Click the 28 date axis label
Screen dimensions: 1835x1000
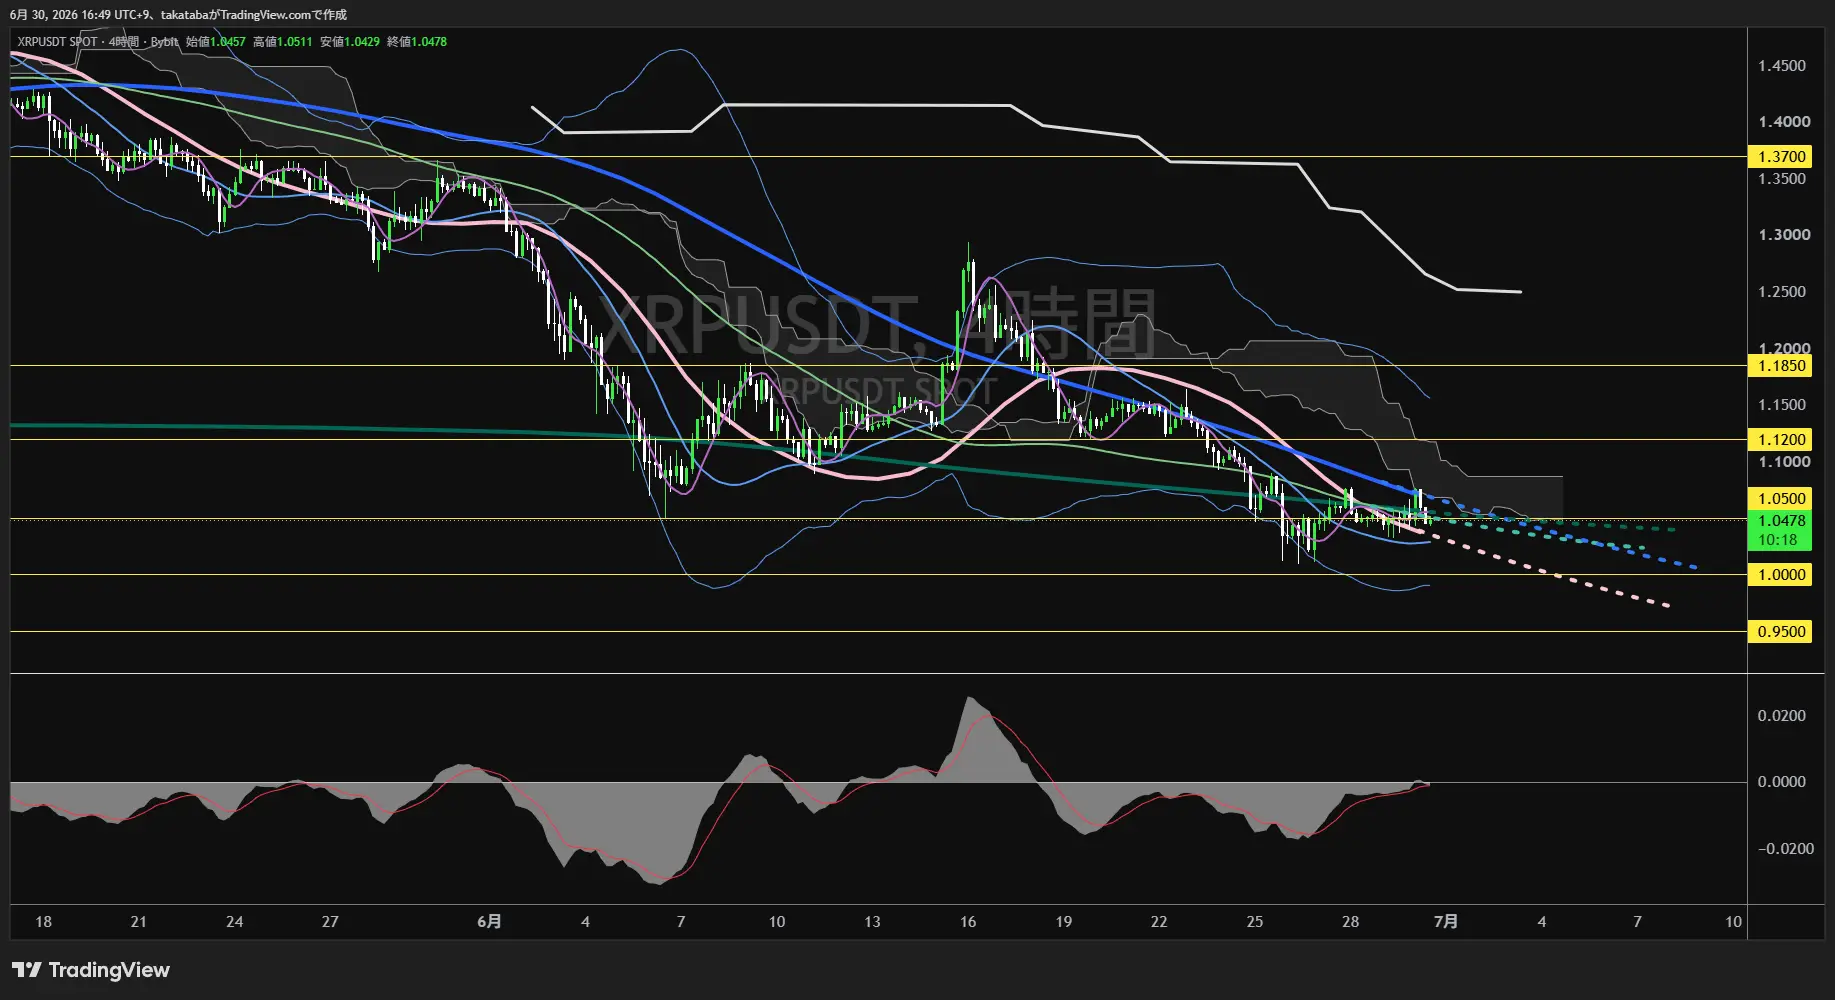coord(1350,922)
